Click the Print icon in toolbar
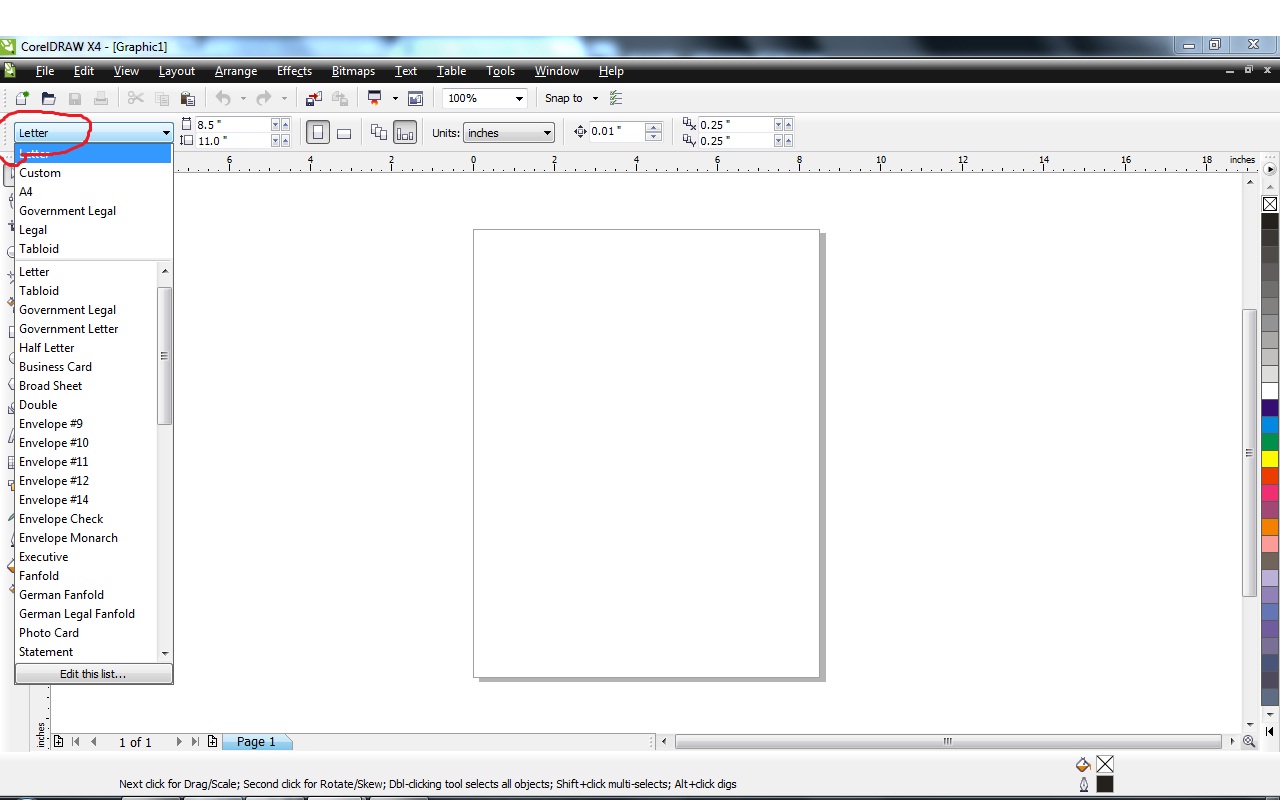This screenshot has height=800, width=1280. tap(101, 98)
